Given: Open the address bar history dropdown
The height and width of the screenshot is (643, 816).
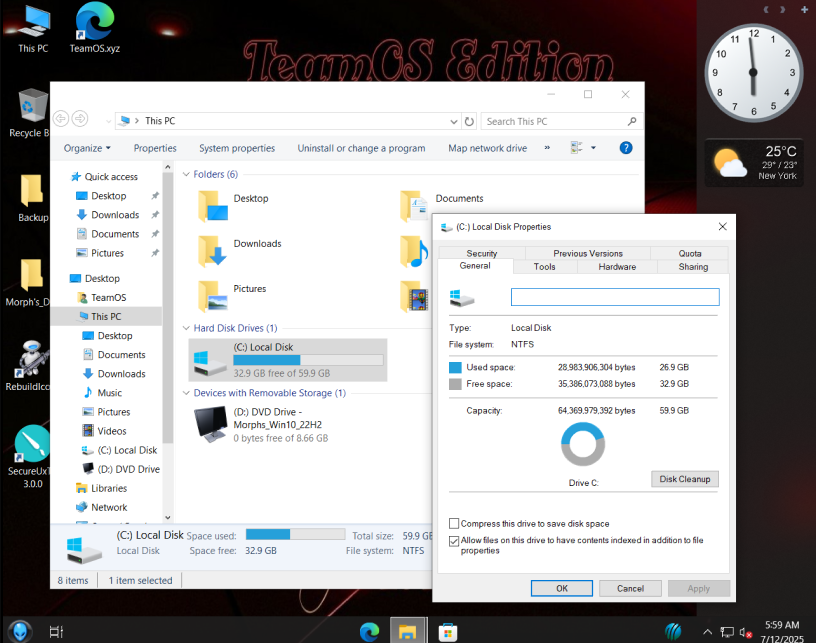Looking at the screenshot, I should tap(454, 121).
